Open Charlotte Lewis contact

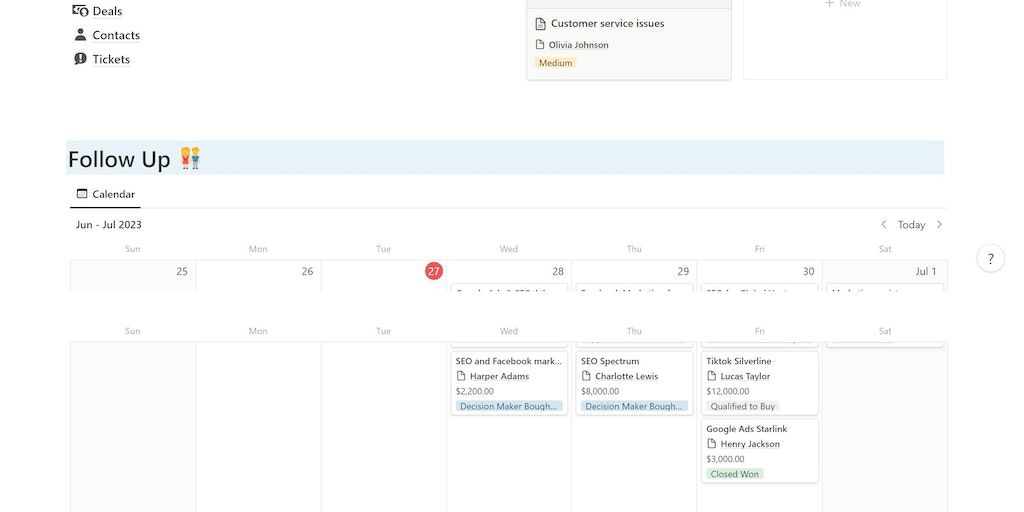[x=626, y=376]
